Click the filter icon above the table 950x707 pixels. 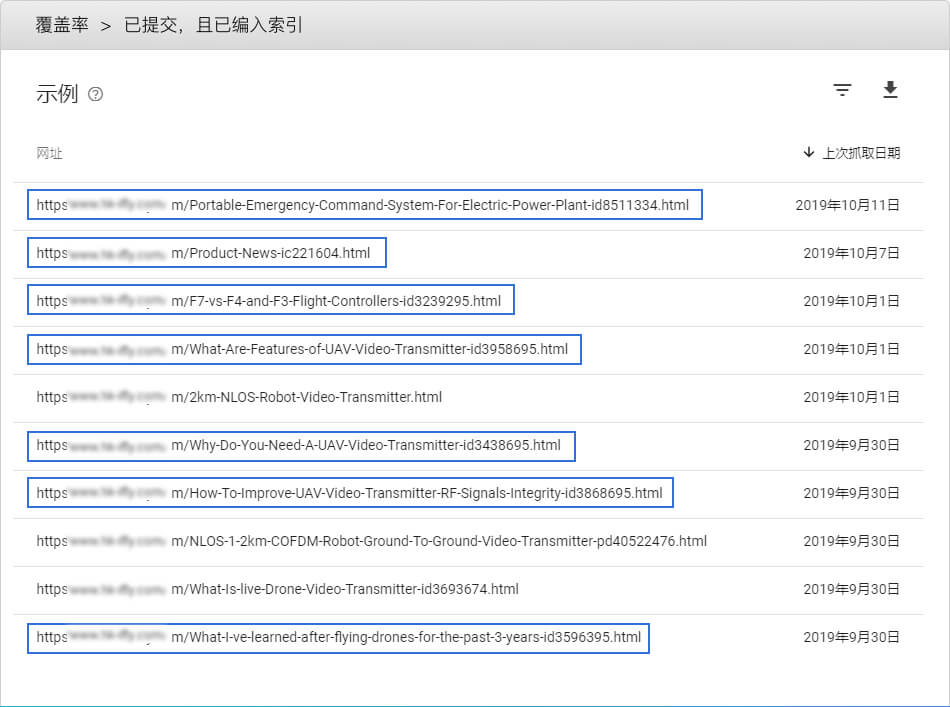tap(843, 91)
